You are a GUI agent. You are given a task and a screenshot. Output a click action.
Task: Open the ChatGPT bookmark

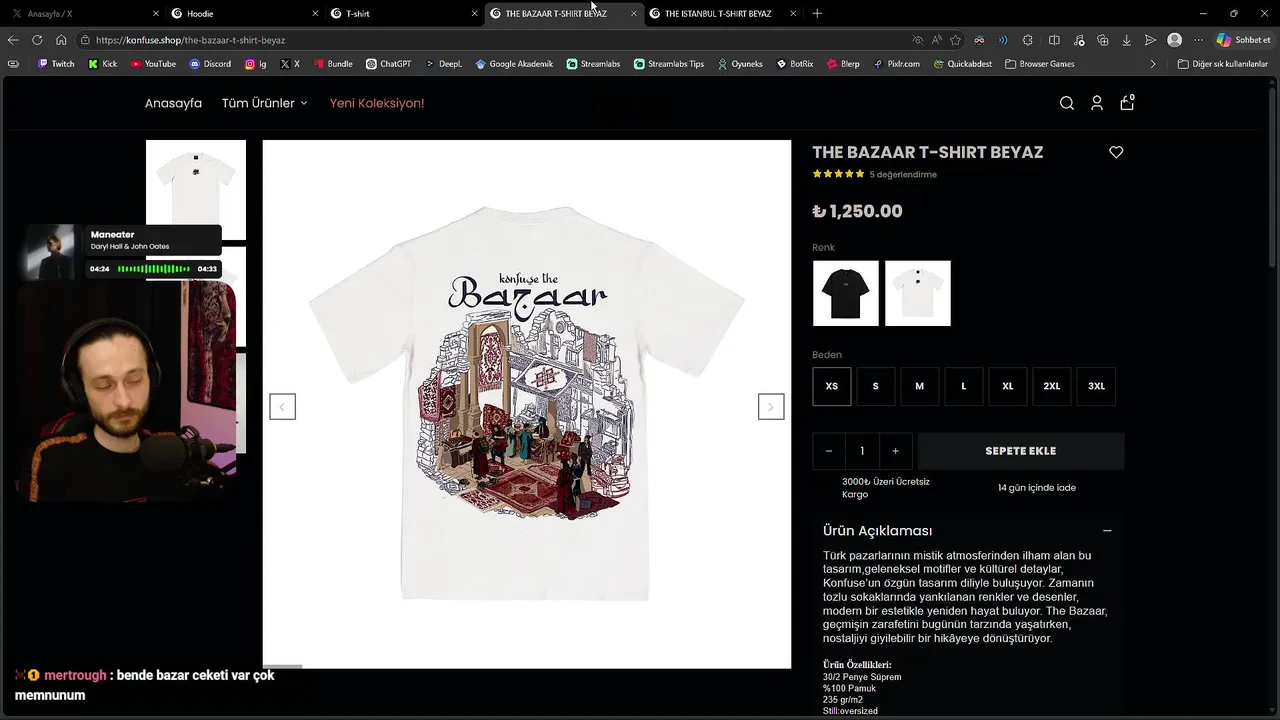[388, 64]
